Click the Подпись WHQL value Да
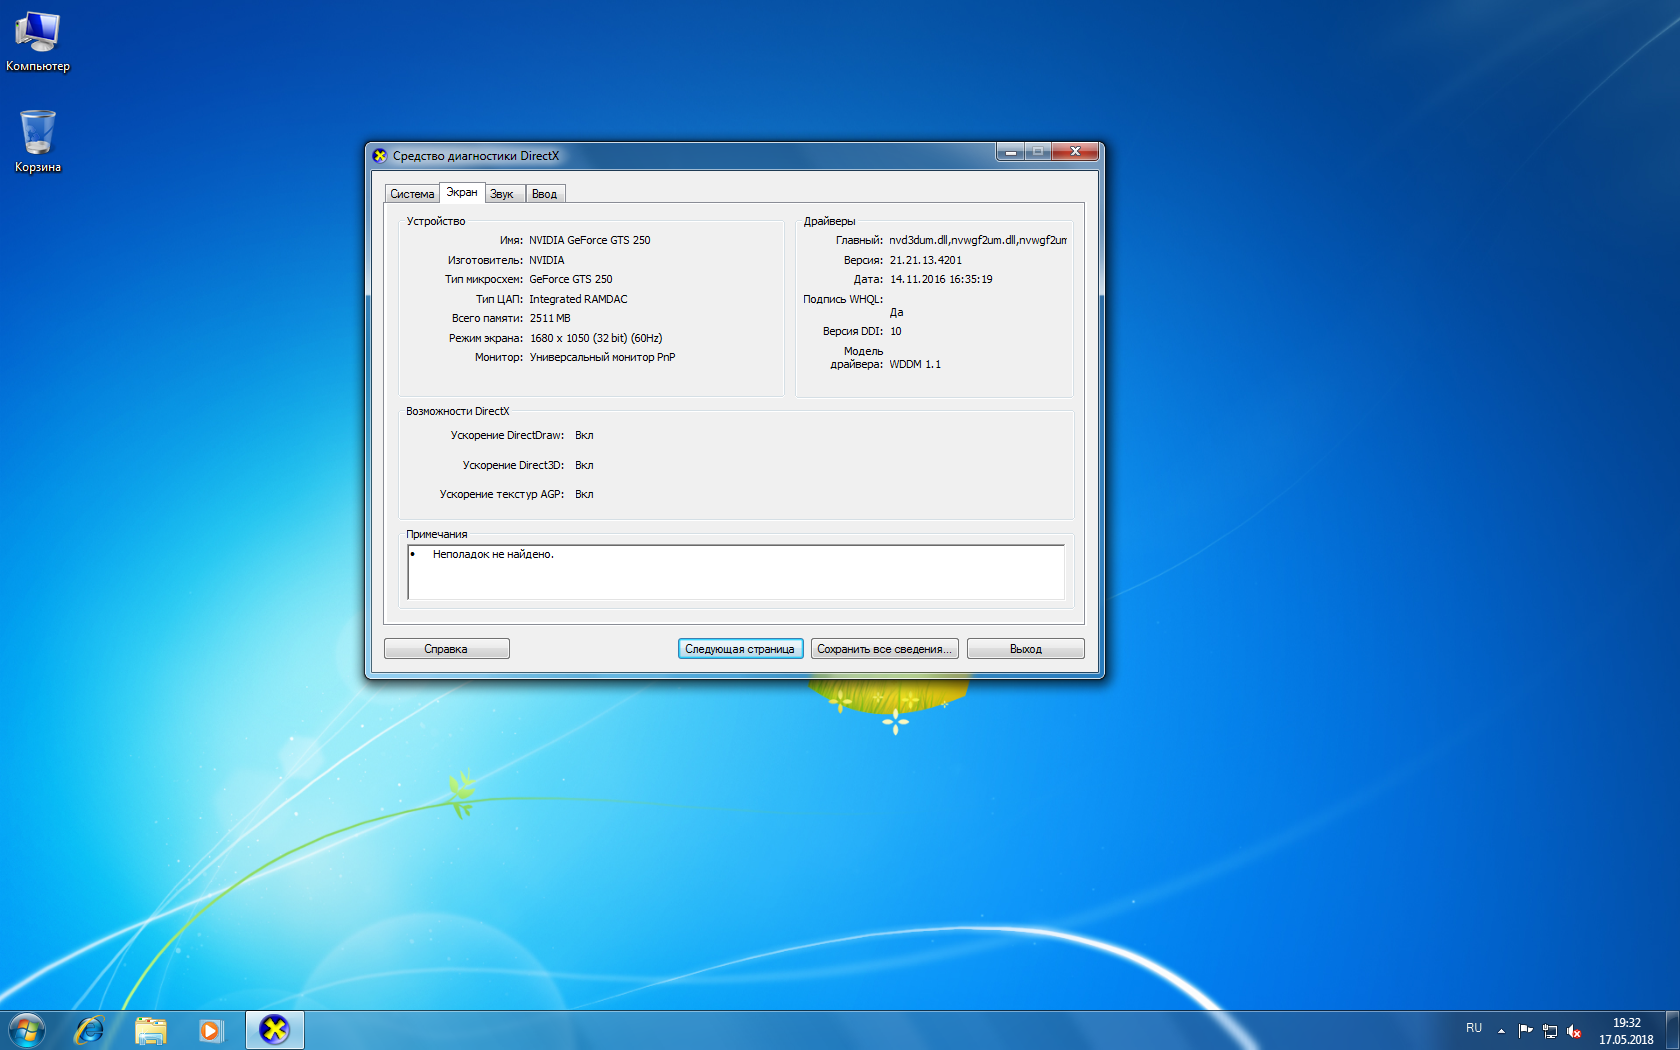Image resolution: width=1680 pixels, height=1050 pixels. pos(896,312)
